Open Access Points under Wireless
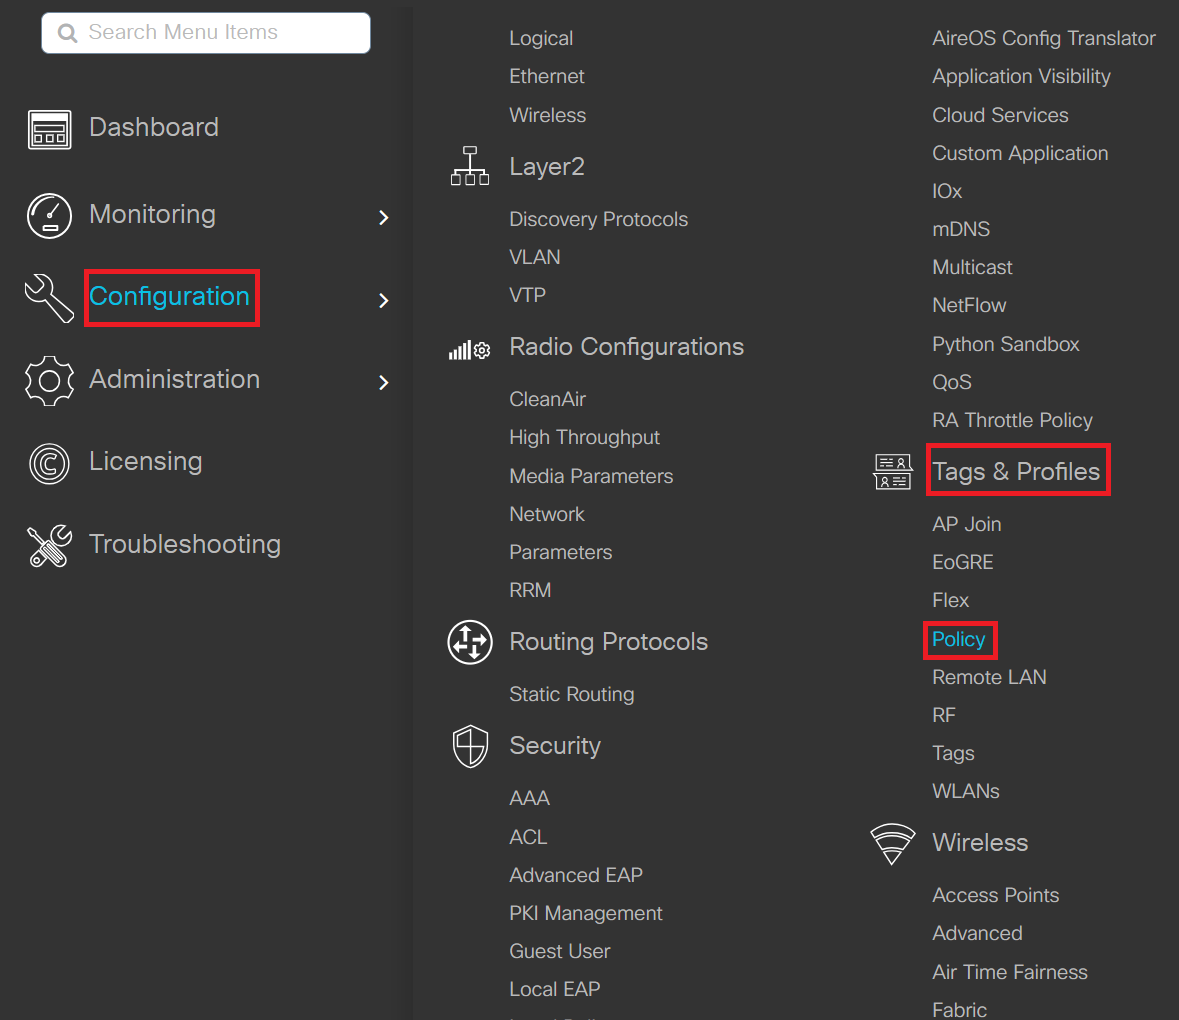Screen dimensions: 1179x1020 click(x=995, y=895)
